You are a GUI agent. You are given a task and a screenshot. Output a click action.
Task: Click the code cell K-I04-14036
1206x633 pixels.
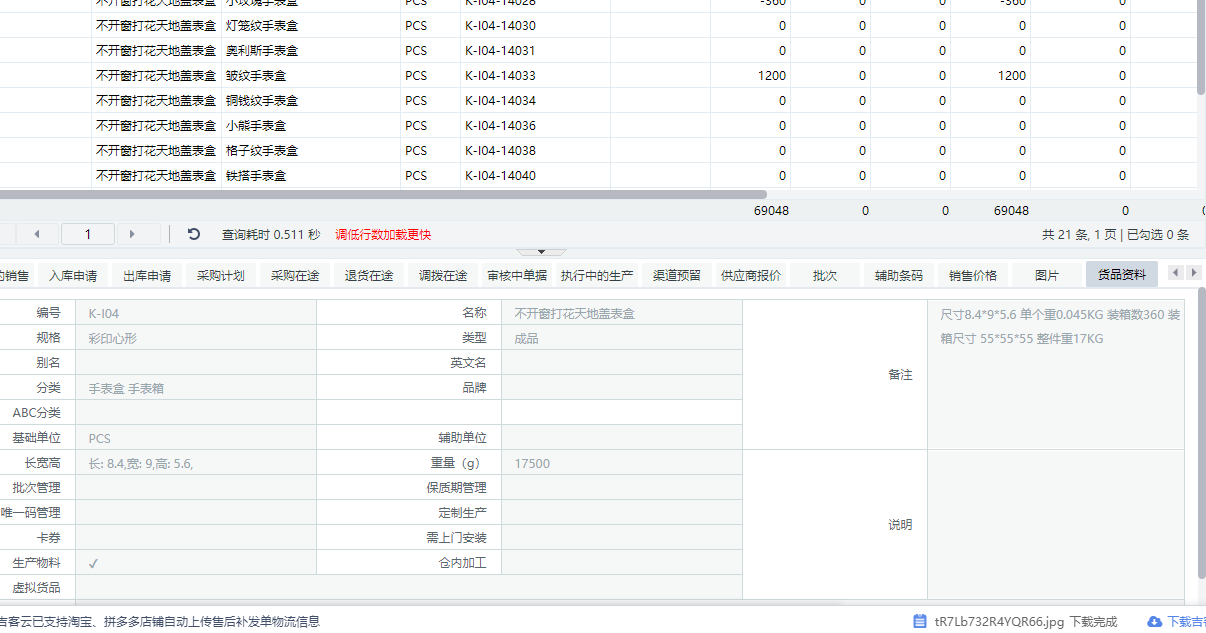coord(535,125)
